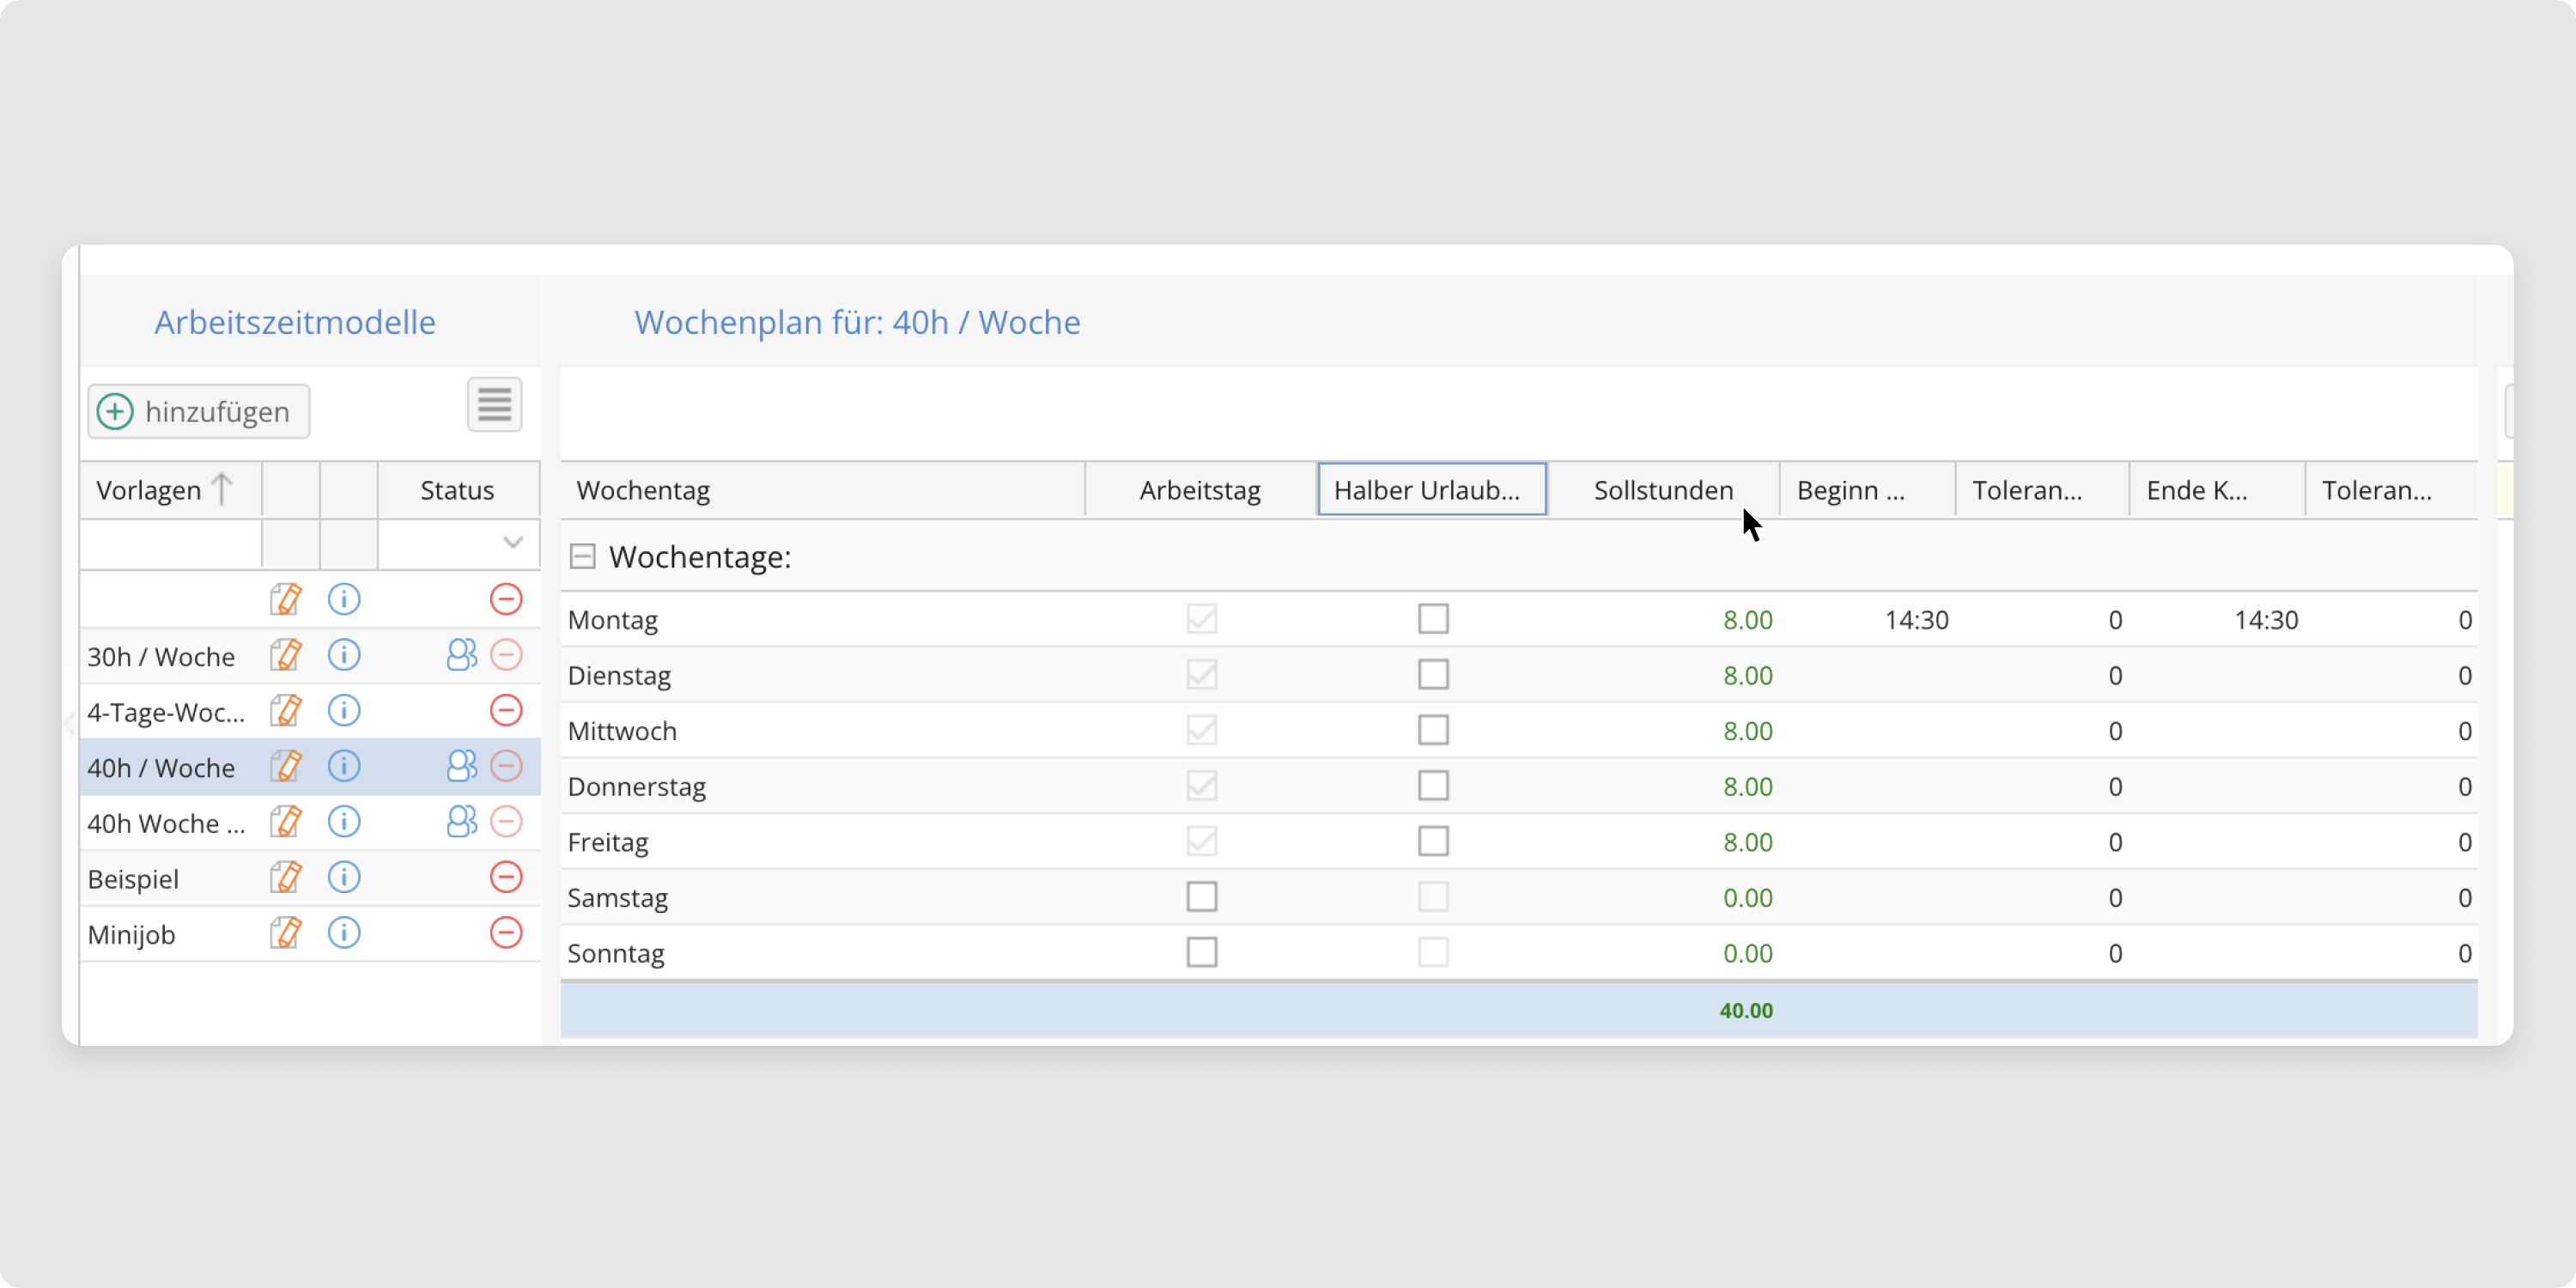The height and width of the screenshot is (1288, 2576).
Task: Select the Beispiel template row
Action: pos(133,879)
